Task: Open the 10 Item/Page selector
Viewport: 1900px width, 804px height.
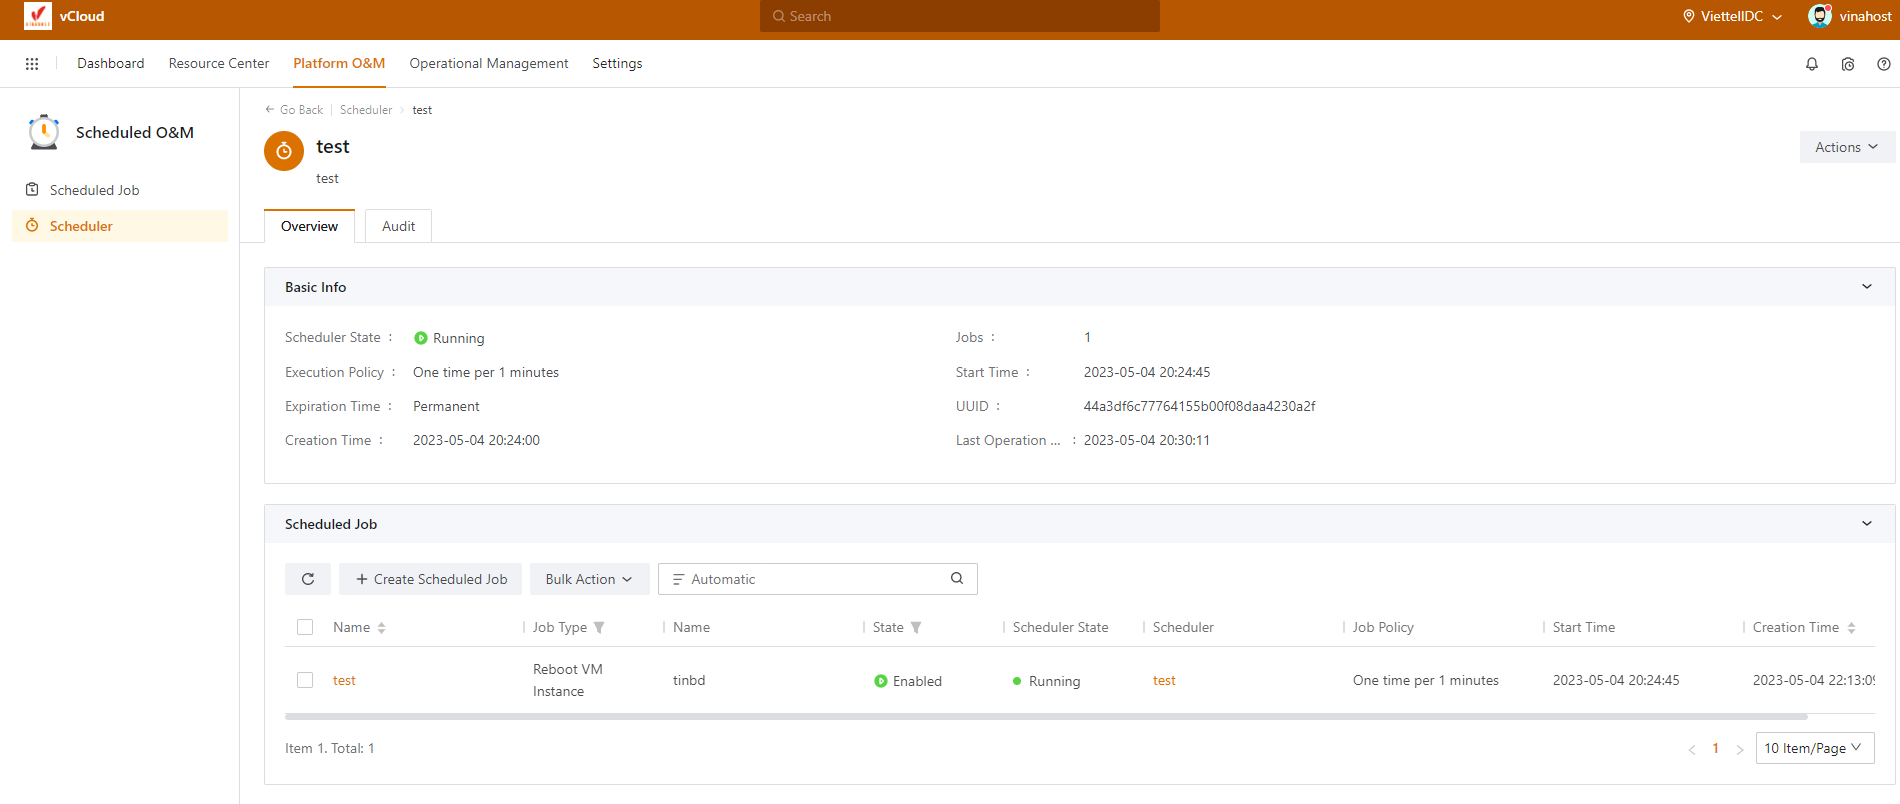Action: pos(1814,748)
